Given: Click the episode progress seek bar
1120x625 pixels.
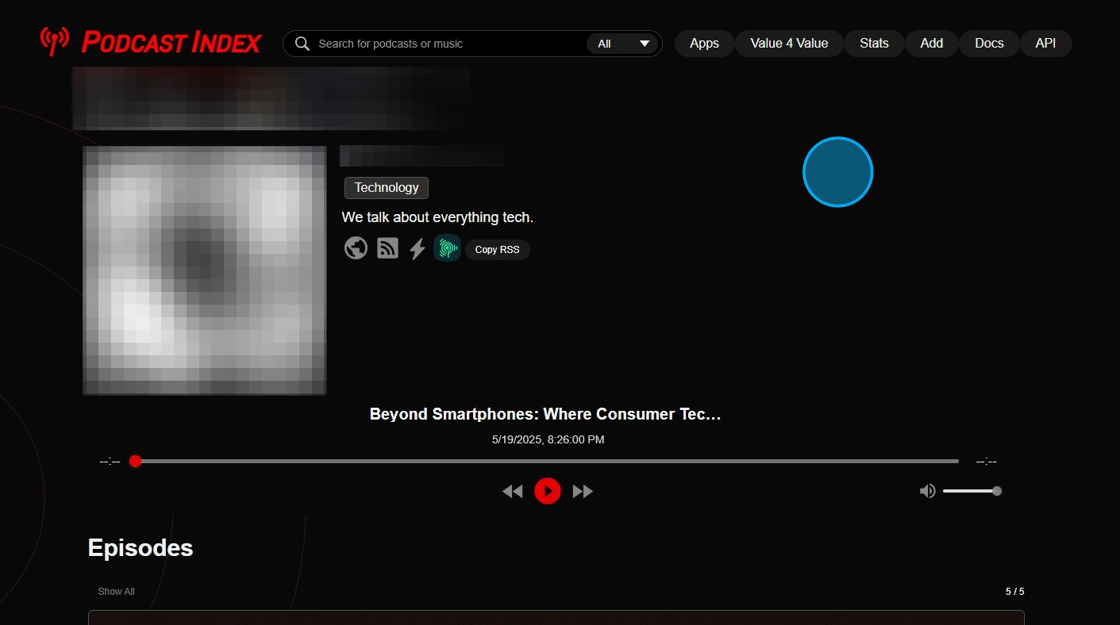Looking at the screenshot, I should (x=547, y=461).
